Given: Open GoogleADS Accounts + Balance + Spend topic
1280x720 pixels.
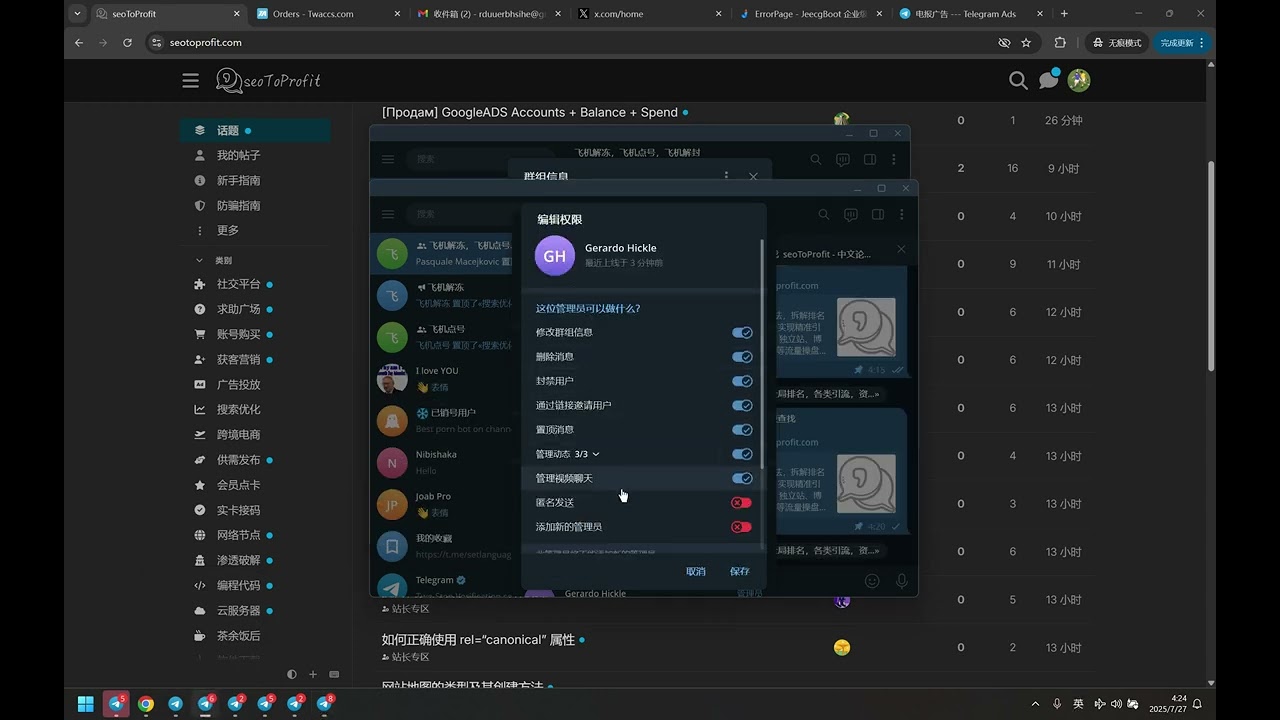Looking at the screenshot, I should tap(530, 112).
